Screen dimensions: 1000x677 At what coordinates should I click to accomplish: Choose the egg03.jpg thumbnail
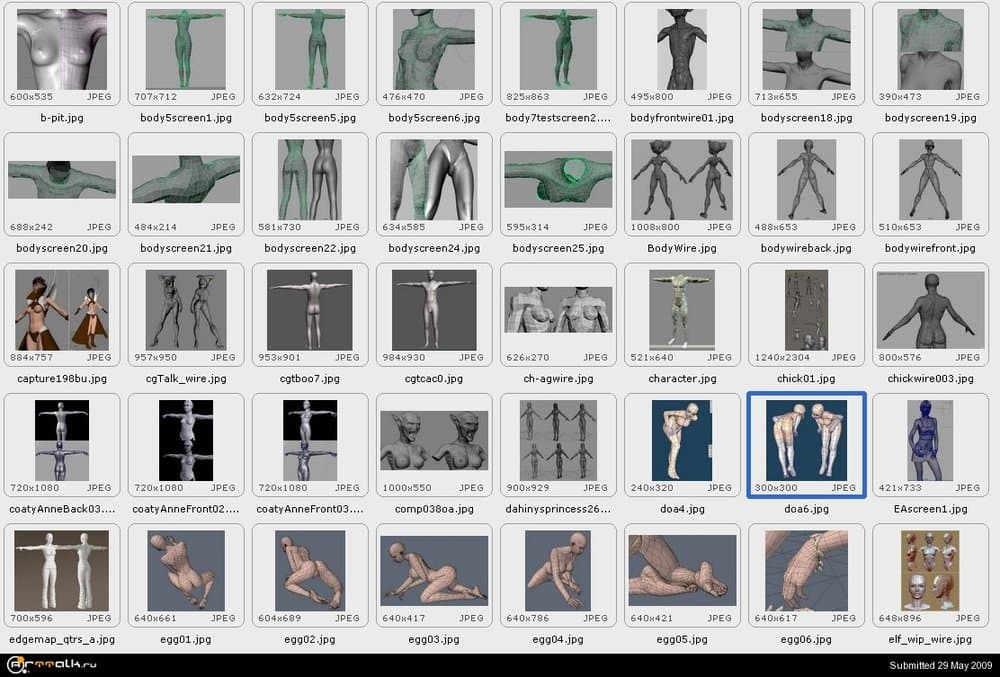click(434, 570)
